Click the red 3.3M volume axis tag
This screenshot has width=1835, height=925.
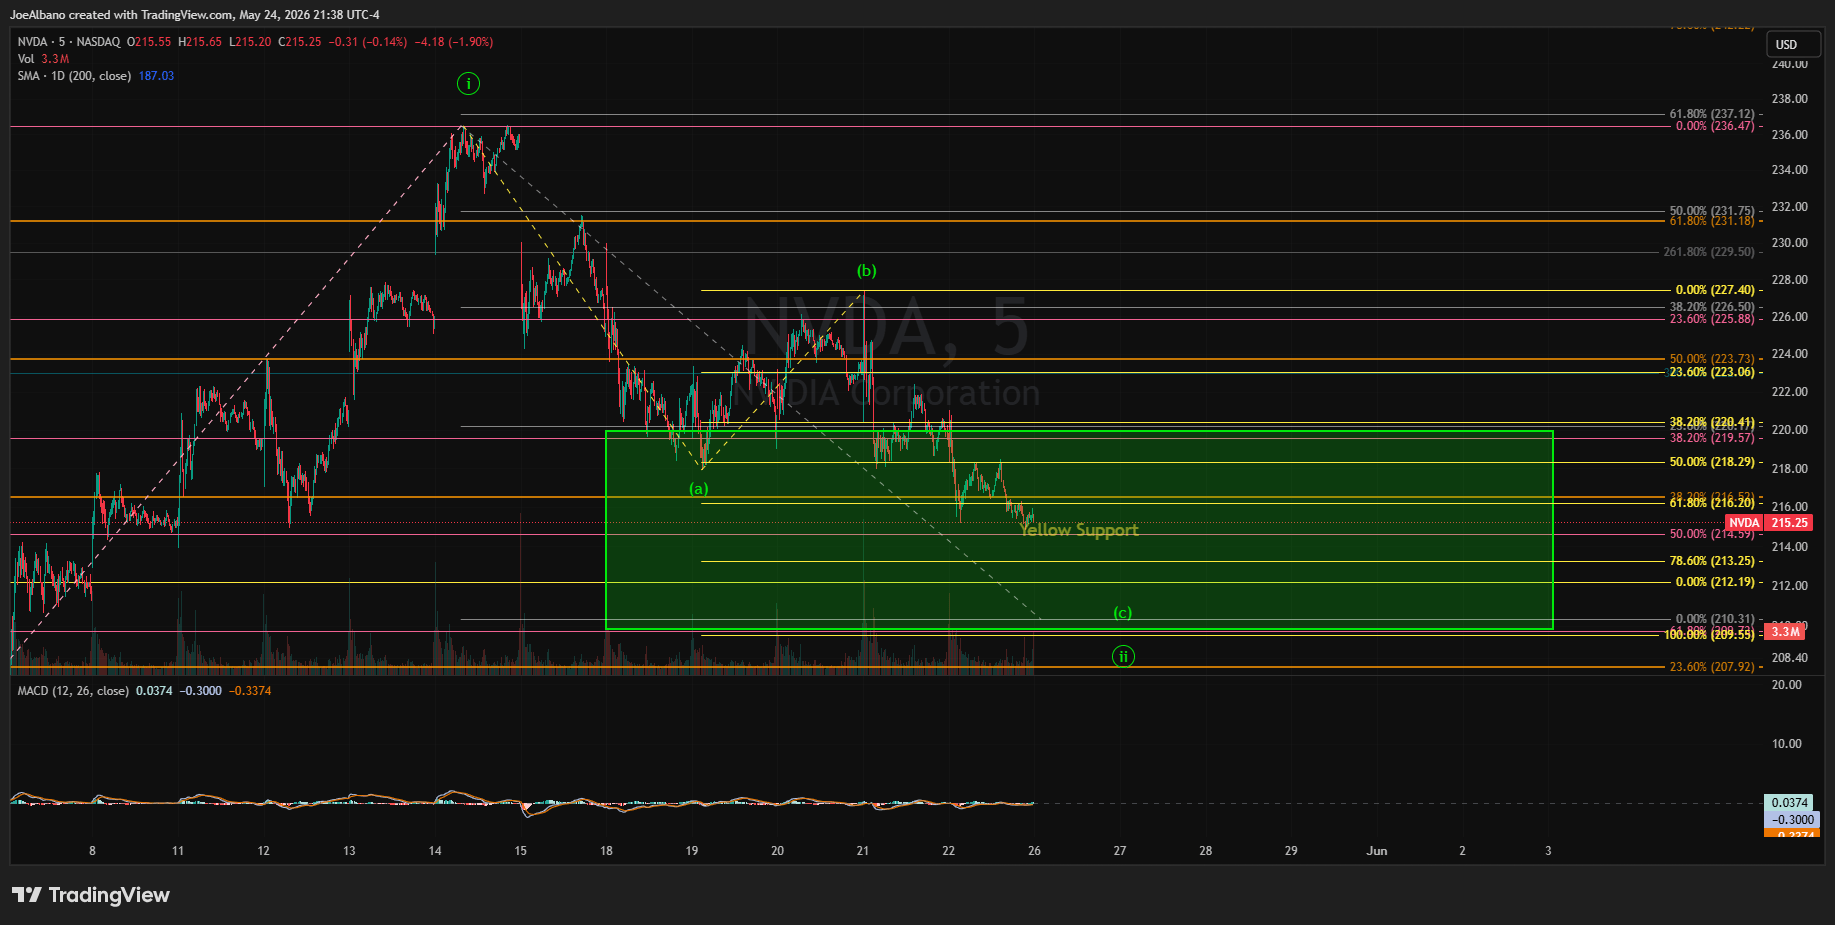[1785, 632]
